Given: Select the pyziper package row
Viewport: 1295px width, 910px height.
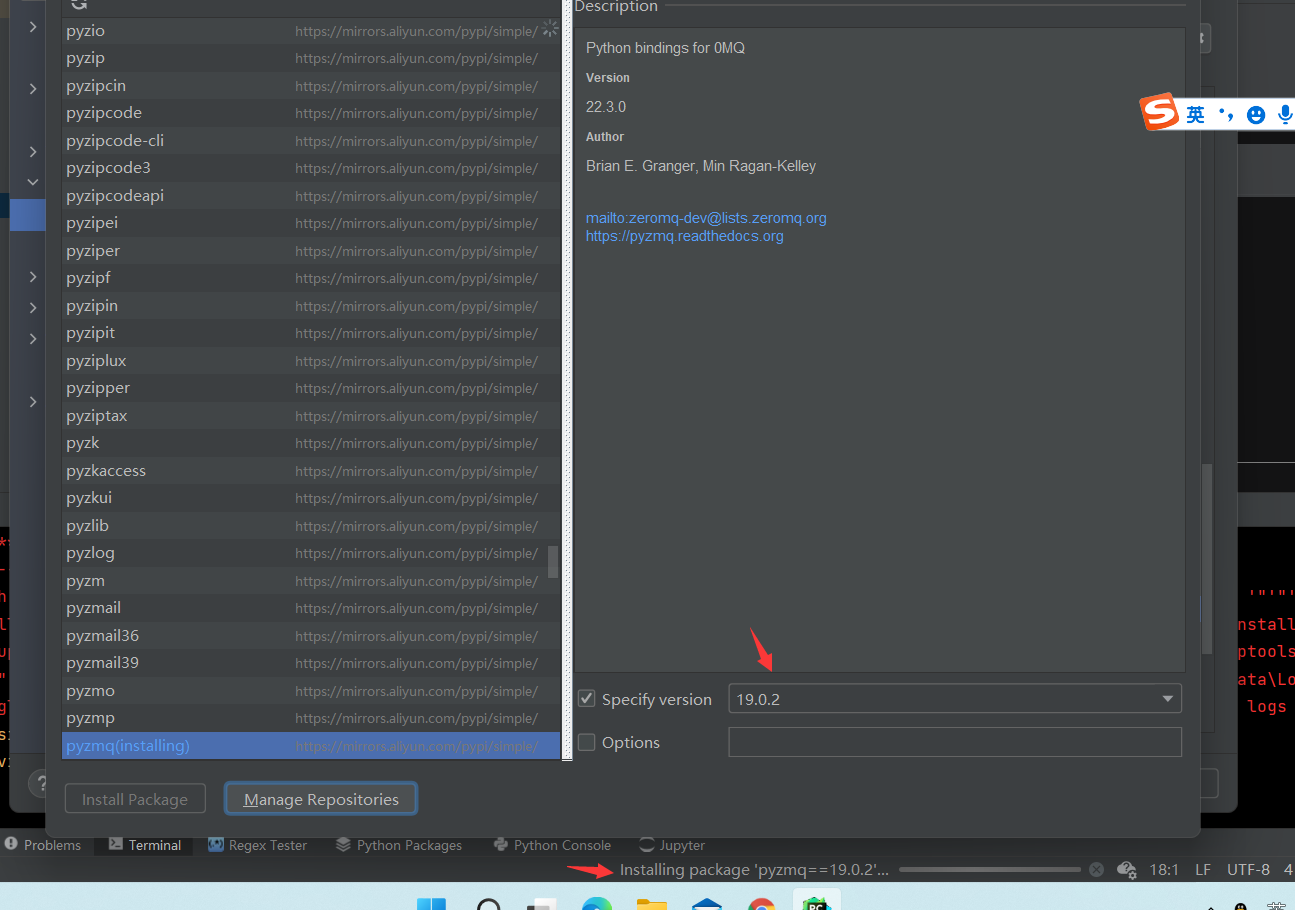Looking at the screenshot, I should point(311,251).
